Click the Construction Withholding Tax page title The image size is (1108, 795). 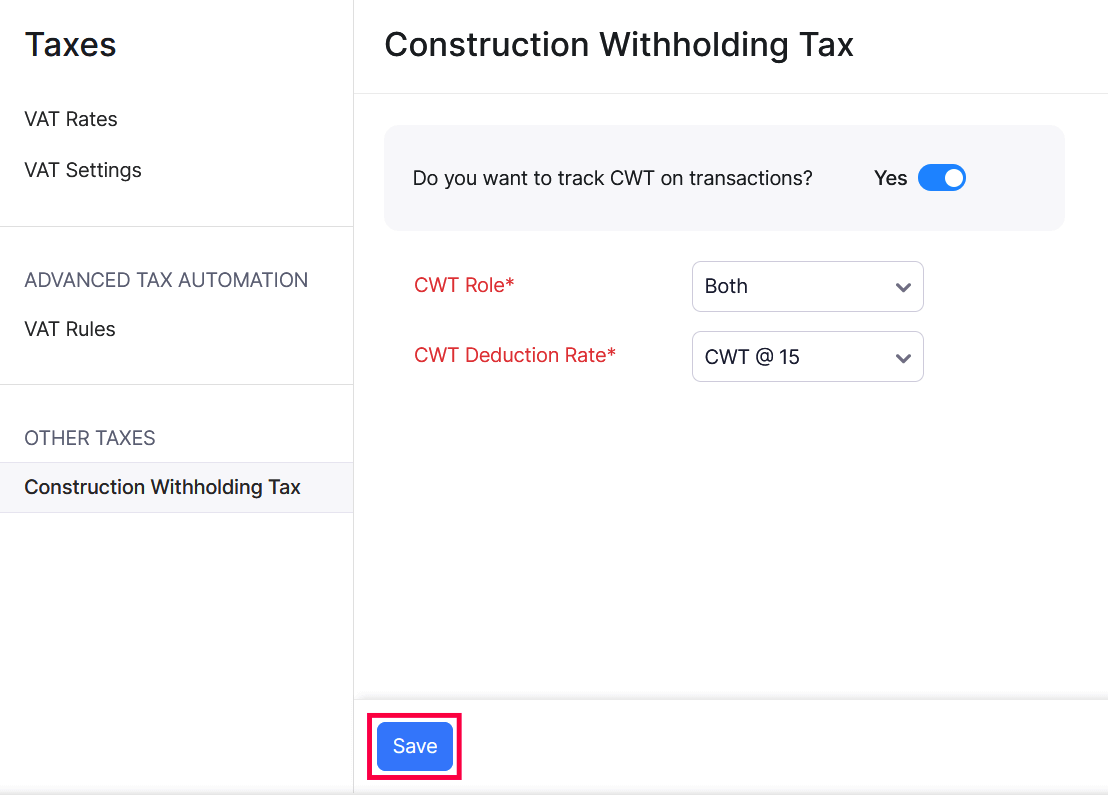pyautogui.click(x=619, y=44)
